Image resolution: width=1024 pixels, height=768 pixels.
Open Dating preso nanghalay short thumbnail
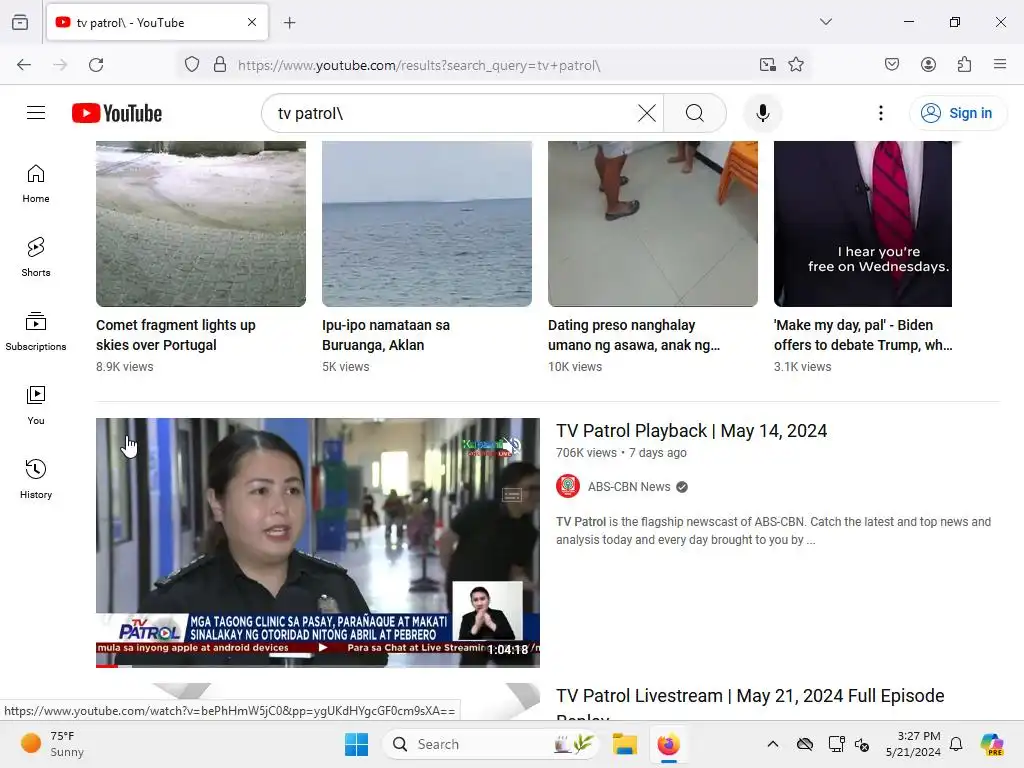point(652,224)
